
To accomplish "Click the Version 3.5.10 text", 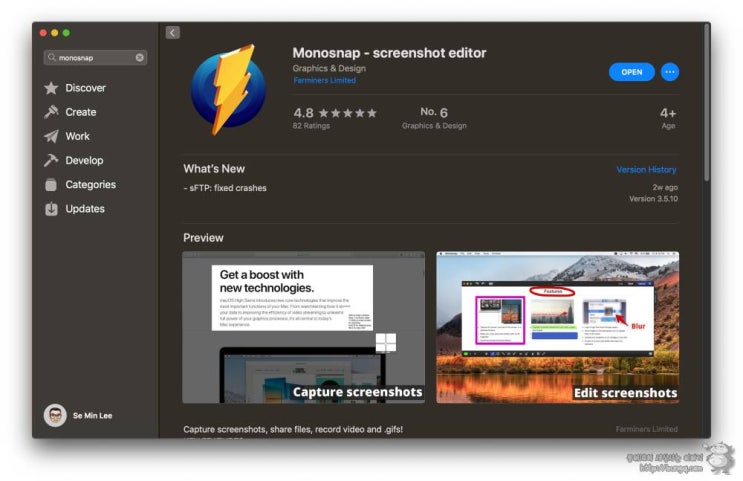I will point(653,199).
